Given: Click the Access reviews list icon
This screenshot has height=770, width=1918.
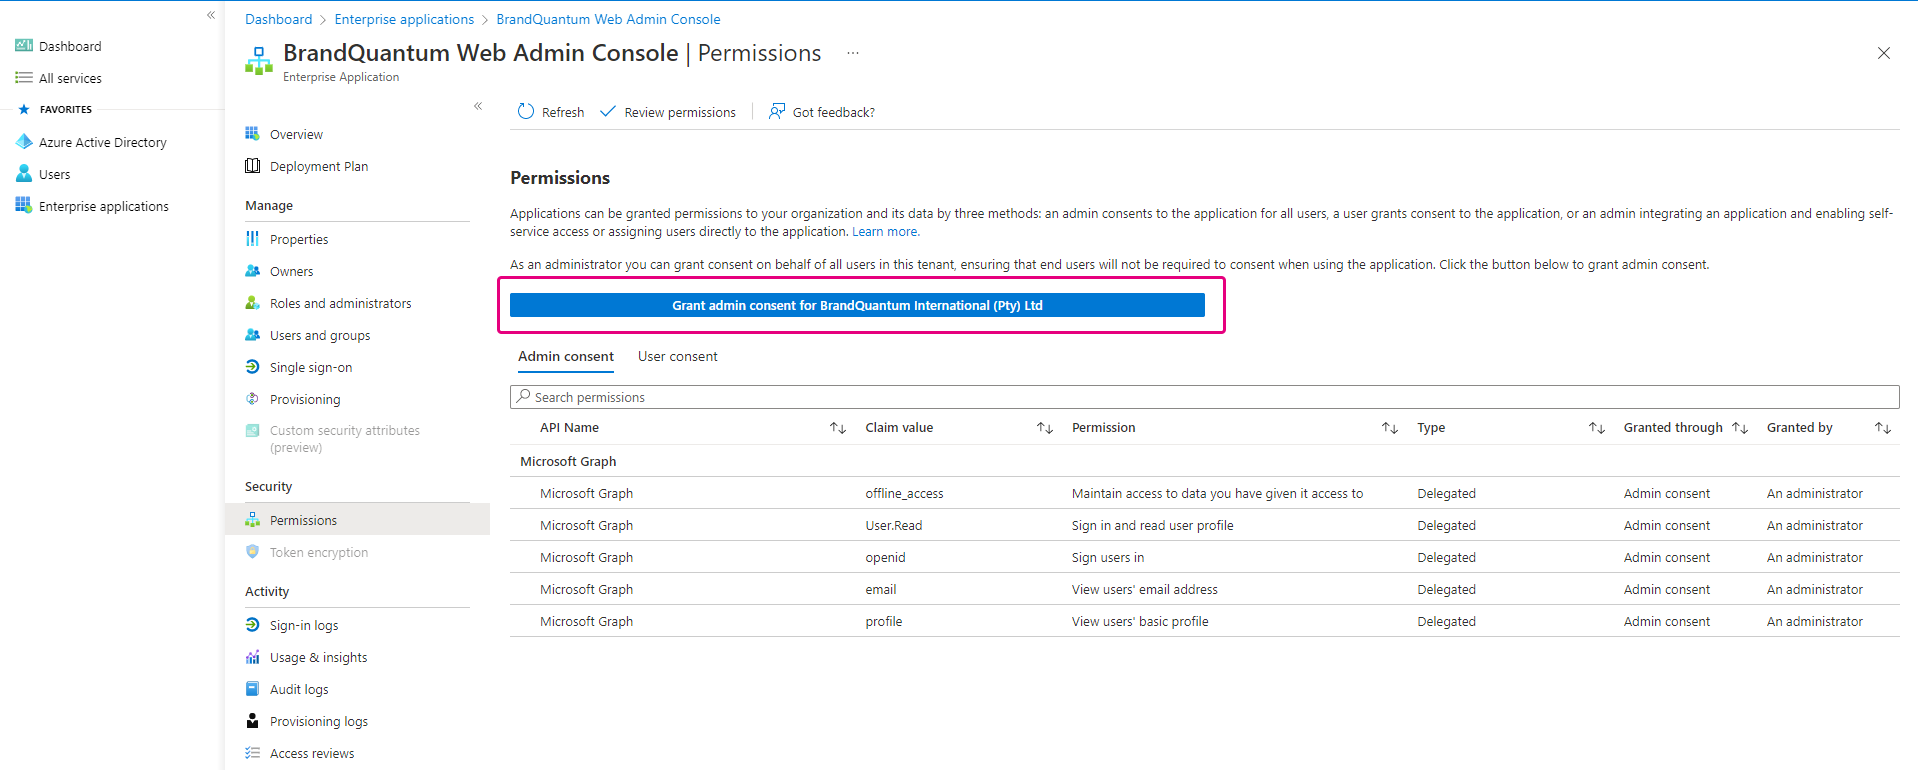Looking at the screenshot, I should point(252,753).
